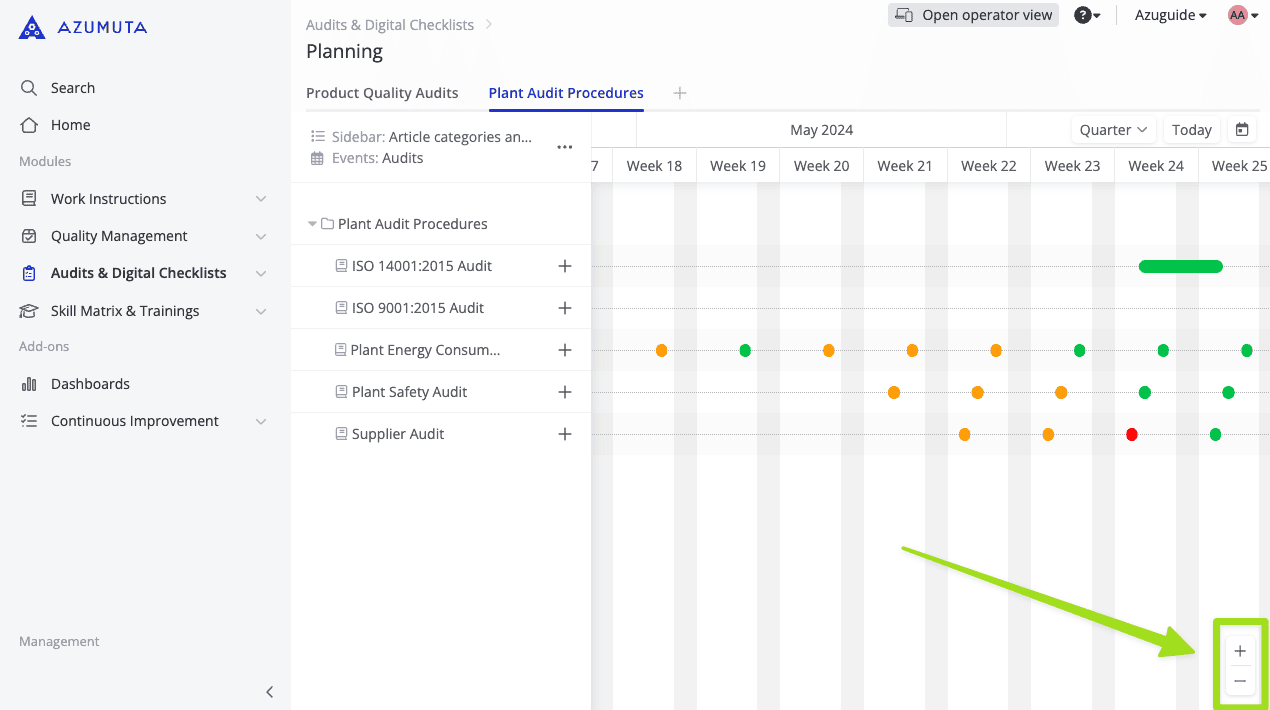Open the Quarter view dropdown

1113,130
